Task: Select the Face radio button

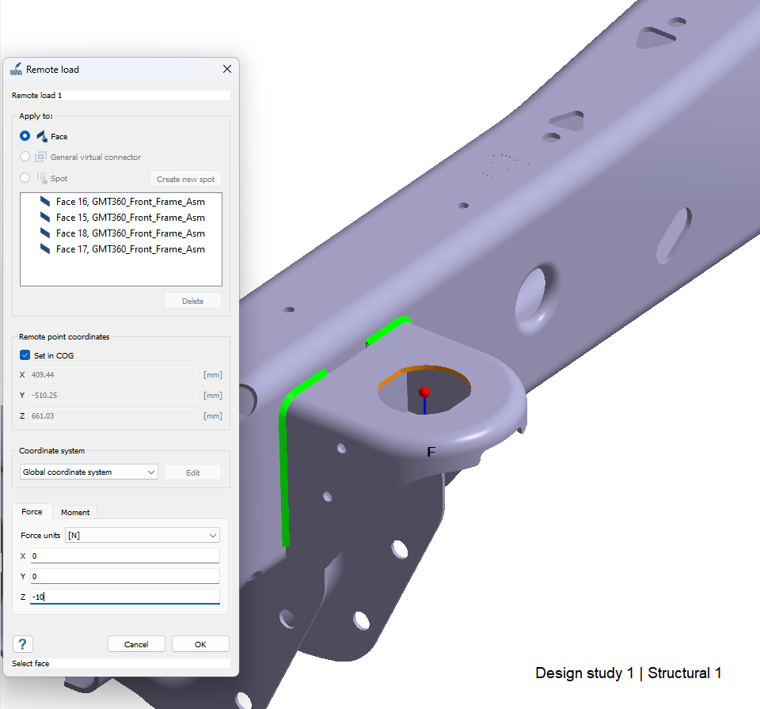Action: 25,136
